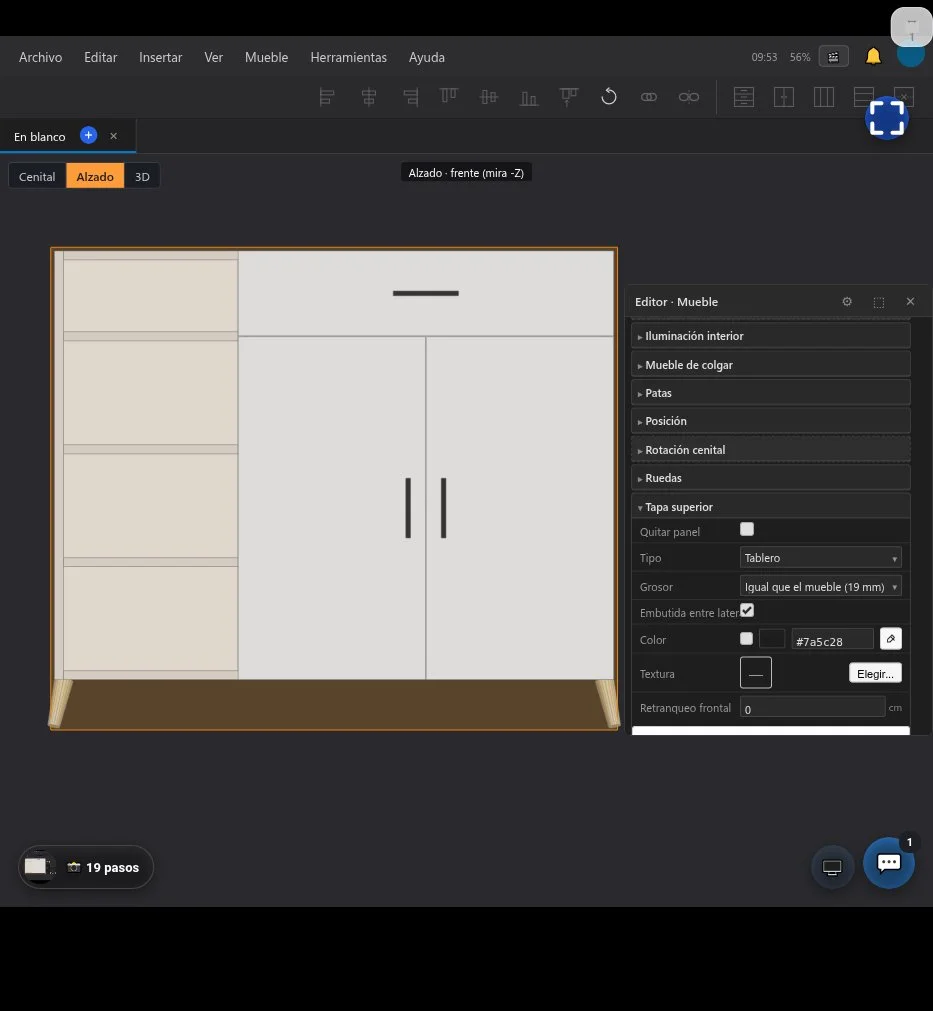The height and width of the screenshot is (1011, 933).
Task: Open the Grosor thickness dropdown
Action: pyautogui.click(x=820, y=587)
